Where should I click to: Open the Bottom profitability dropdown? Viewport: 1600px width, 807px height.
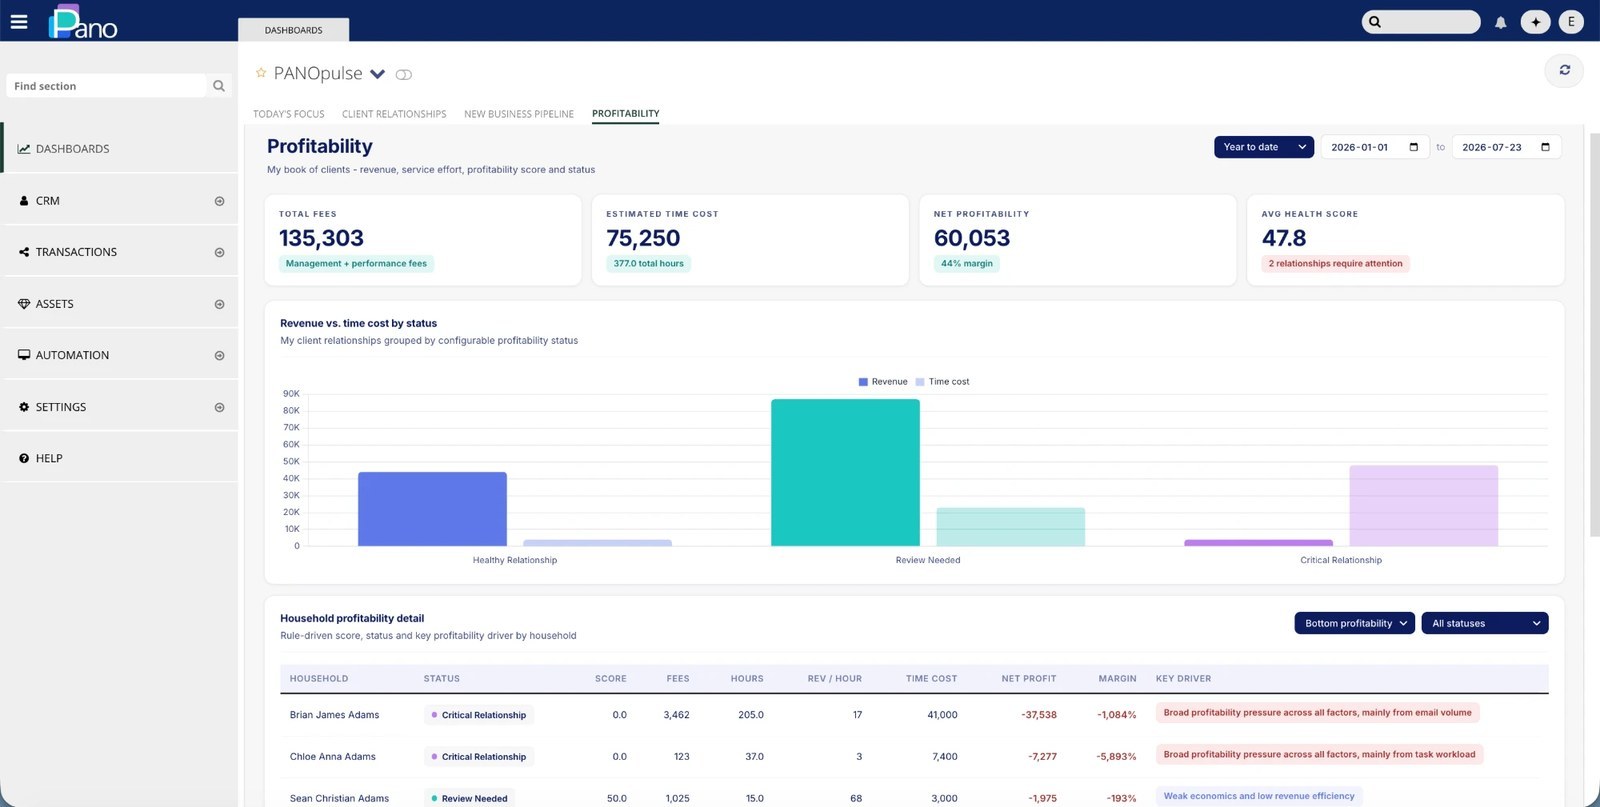pos(1354,623)
